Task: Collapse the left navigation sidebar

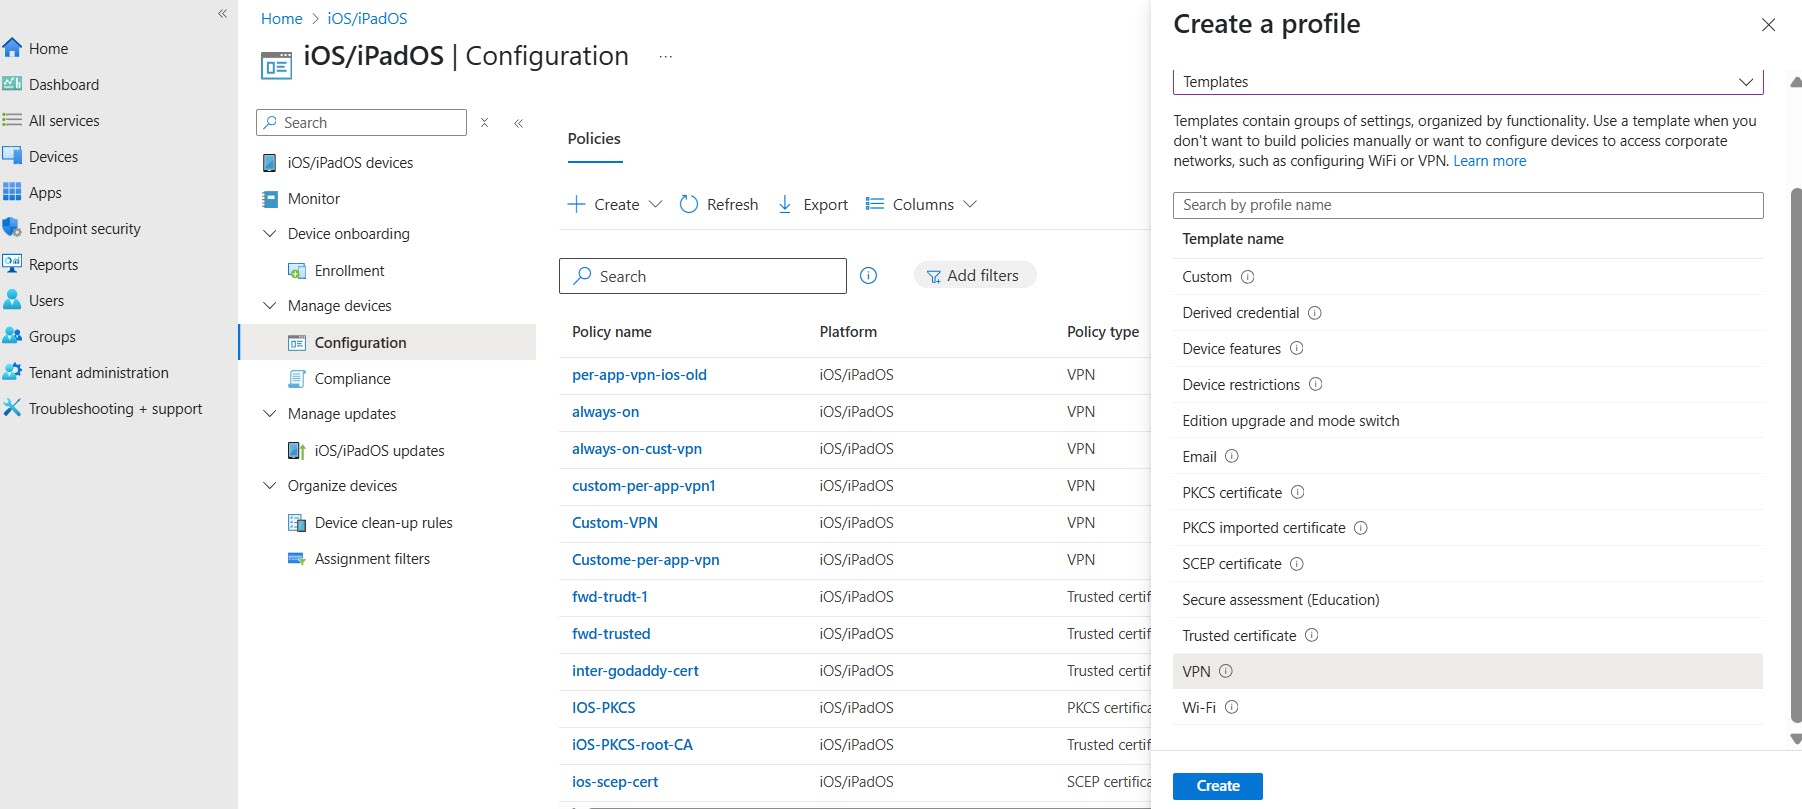Action: click(222, 14)
